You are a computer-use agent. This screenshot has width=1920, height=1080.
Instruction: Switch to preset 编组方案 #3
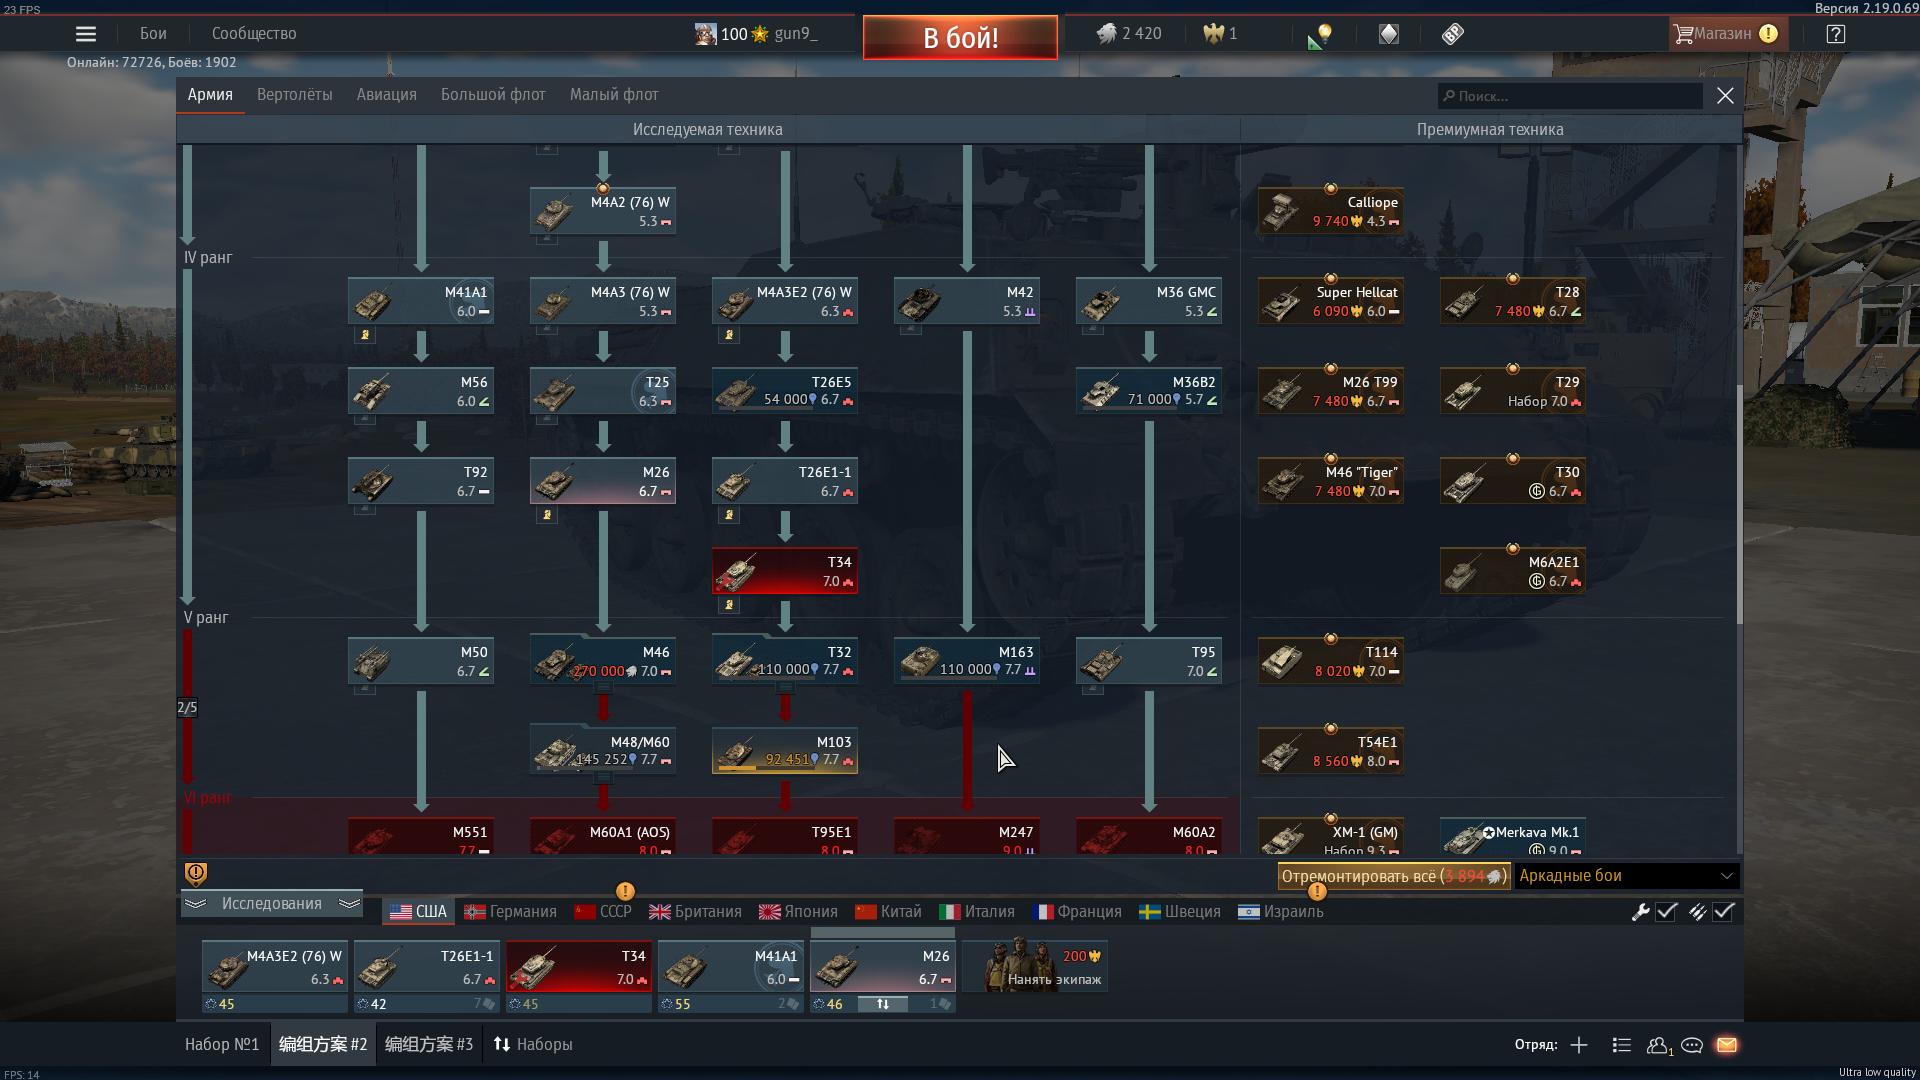pyautogui.click(x=429, y=1045)
